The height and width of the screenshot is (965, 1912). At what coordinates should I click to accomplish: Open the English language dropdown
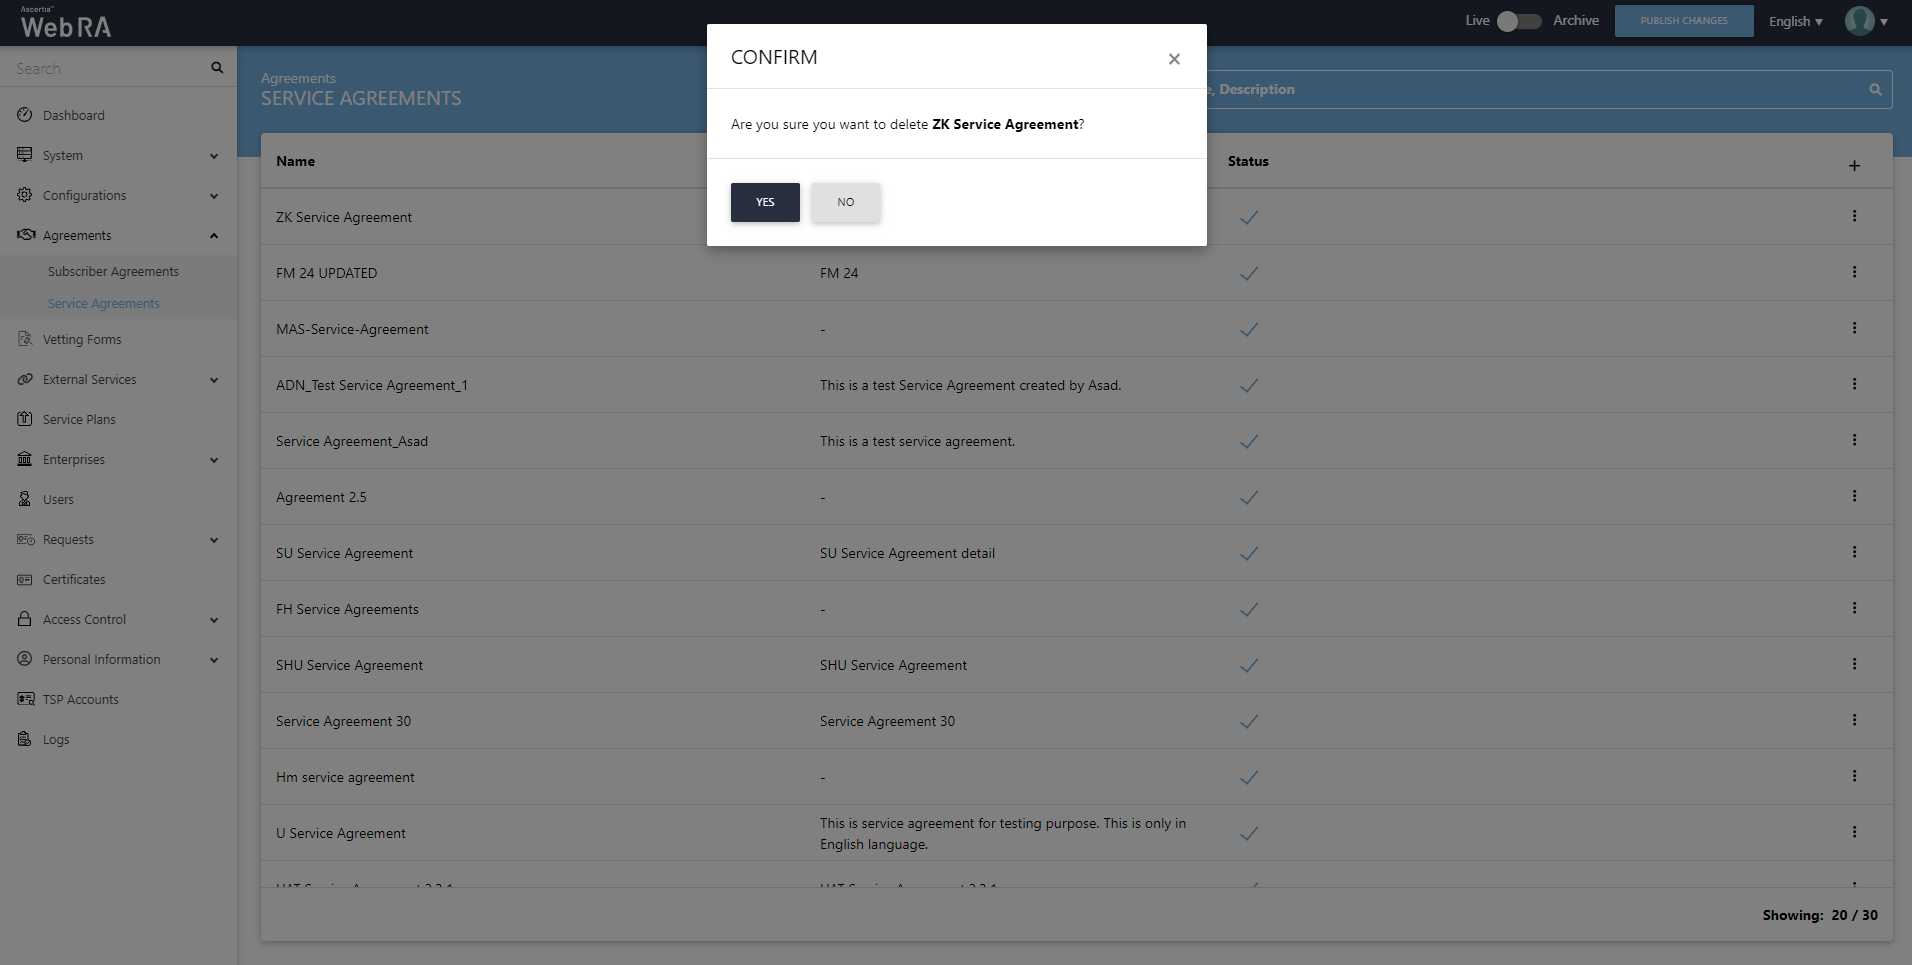1796,21
